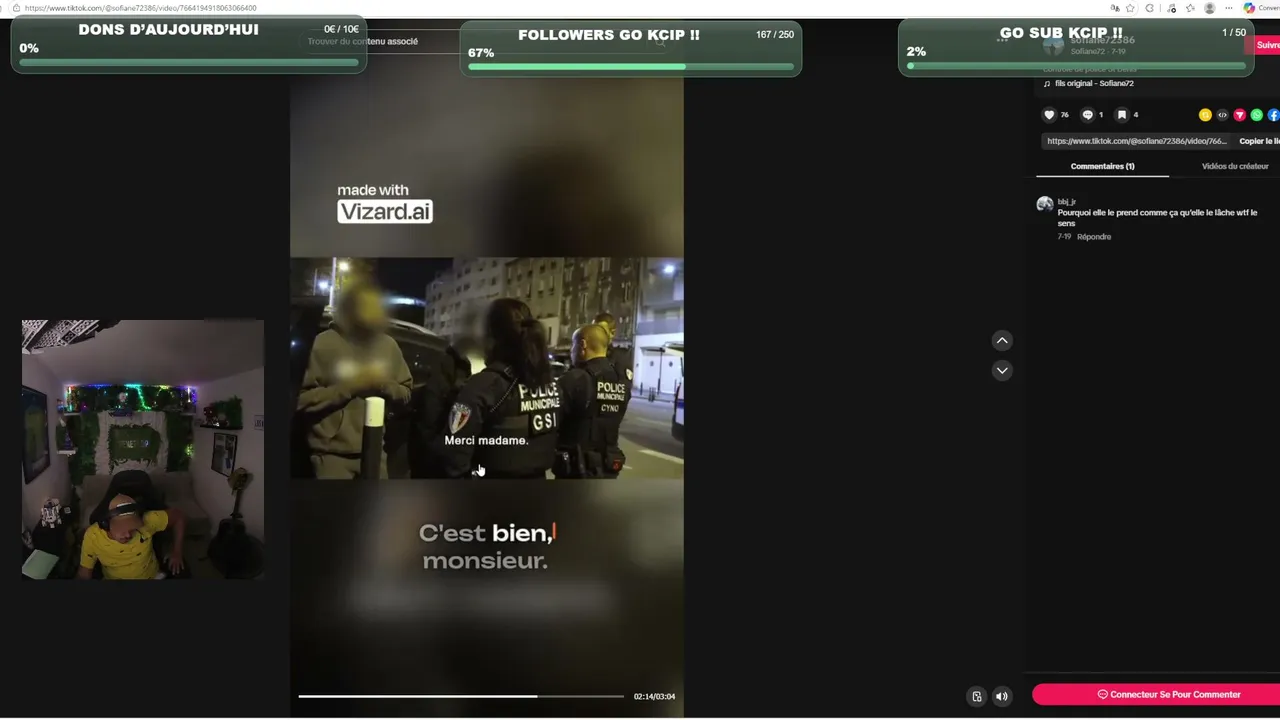Open commenter bbj_jr's profile name

click(x=1067, y=202)
